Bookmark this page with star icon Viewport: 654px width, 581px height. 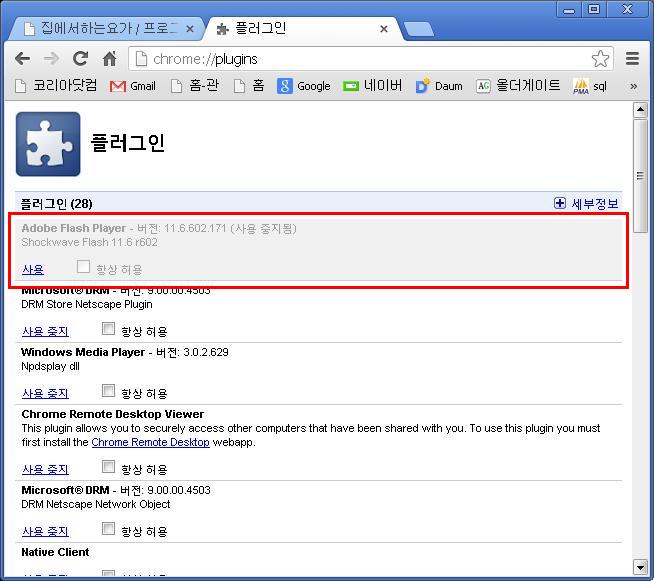pyautogui.click(x=600, y=59)
